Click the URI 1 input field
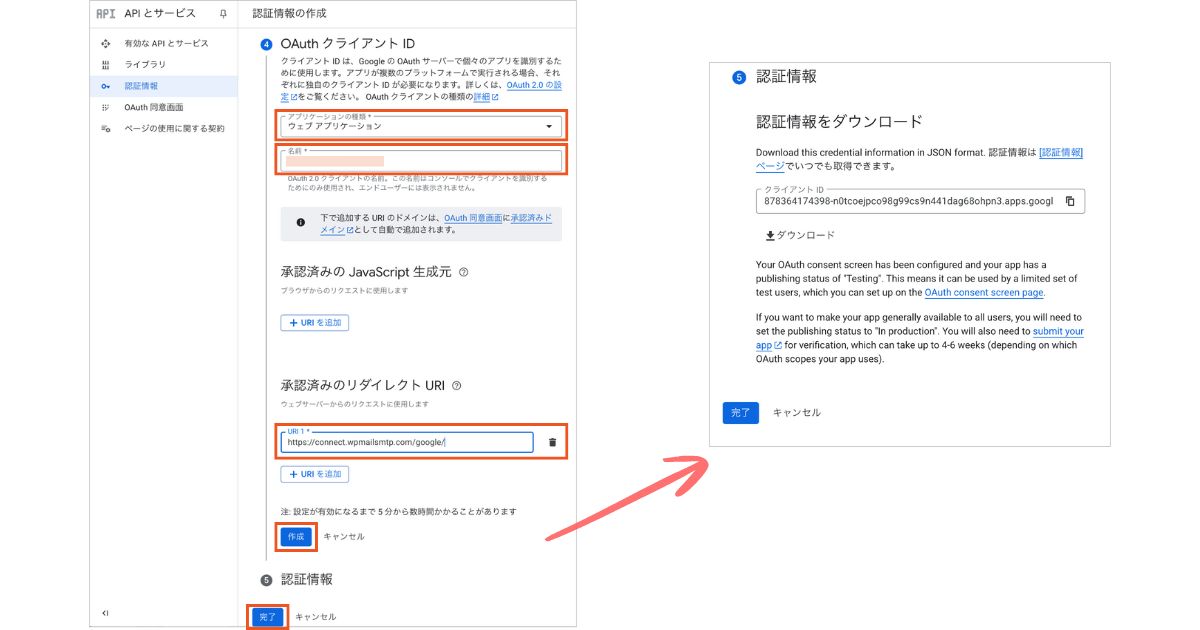The image size is (1200, 630). (406, 442)
